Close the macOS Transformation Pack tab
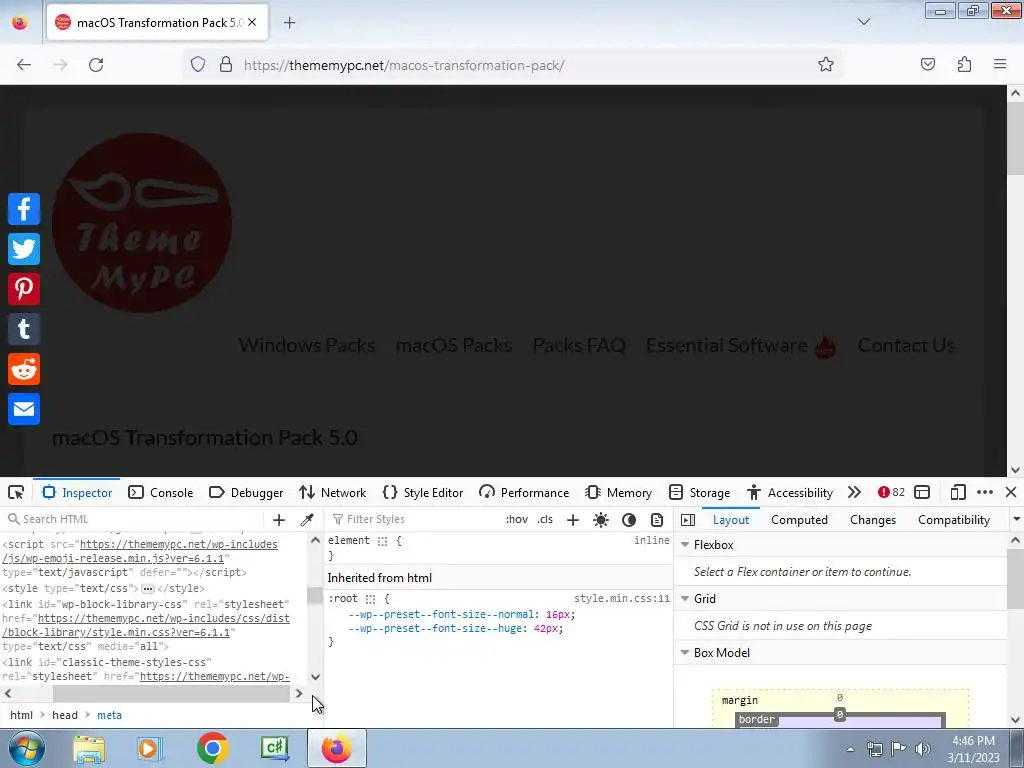1024x768 pixels. pos(252,22)
